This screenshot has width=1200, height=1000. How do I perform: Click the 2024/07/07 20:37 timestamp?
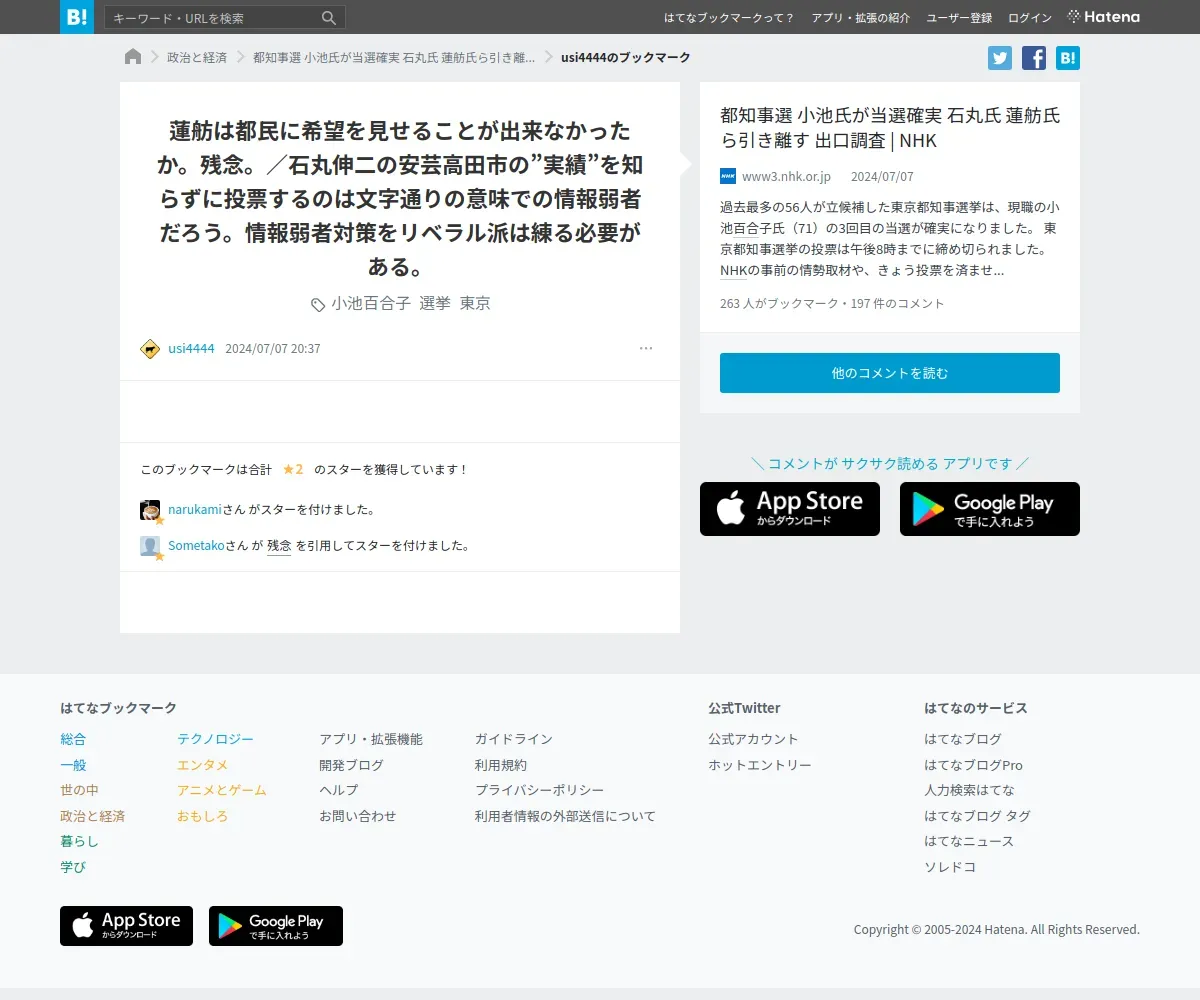[x=273, y=349]
